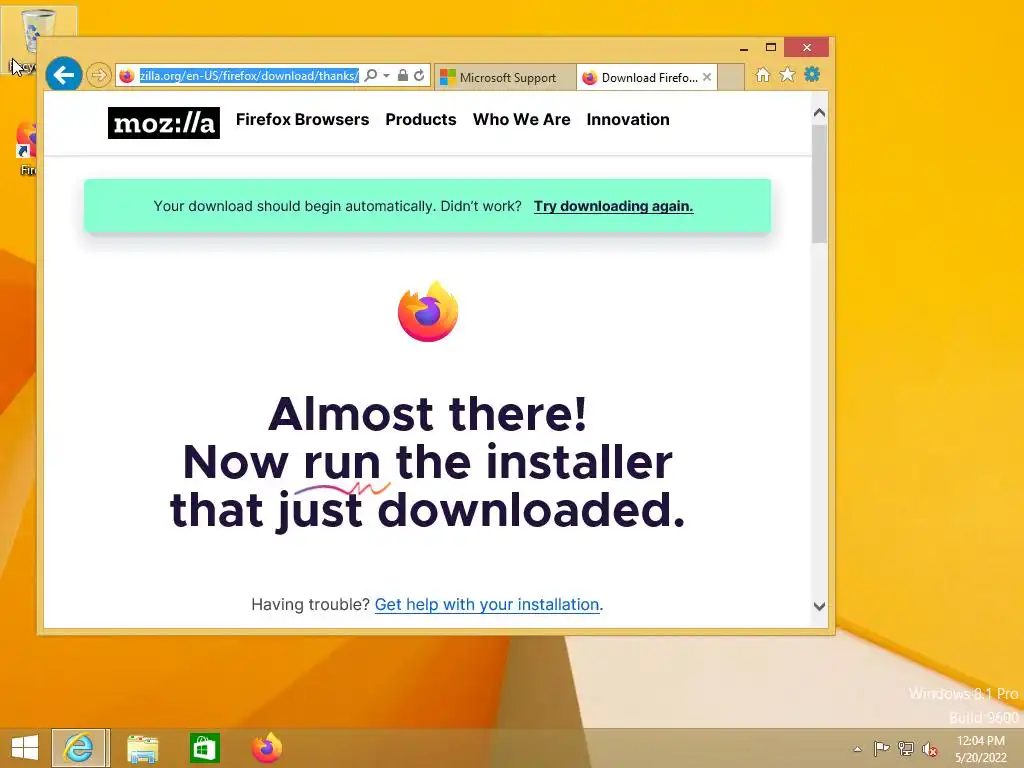Close the Internet Explorer window

[x=807, y=48]
